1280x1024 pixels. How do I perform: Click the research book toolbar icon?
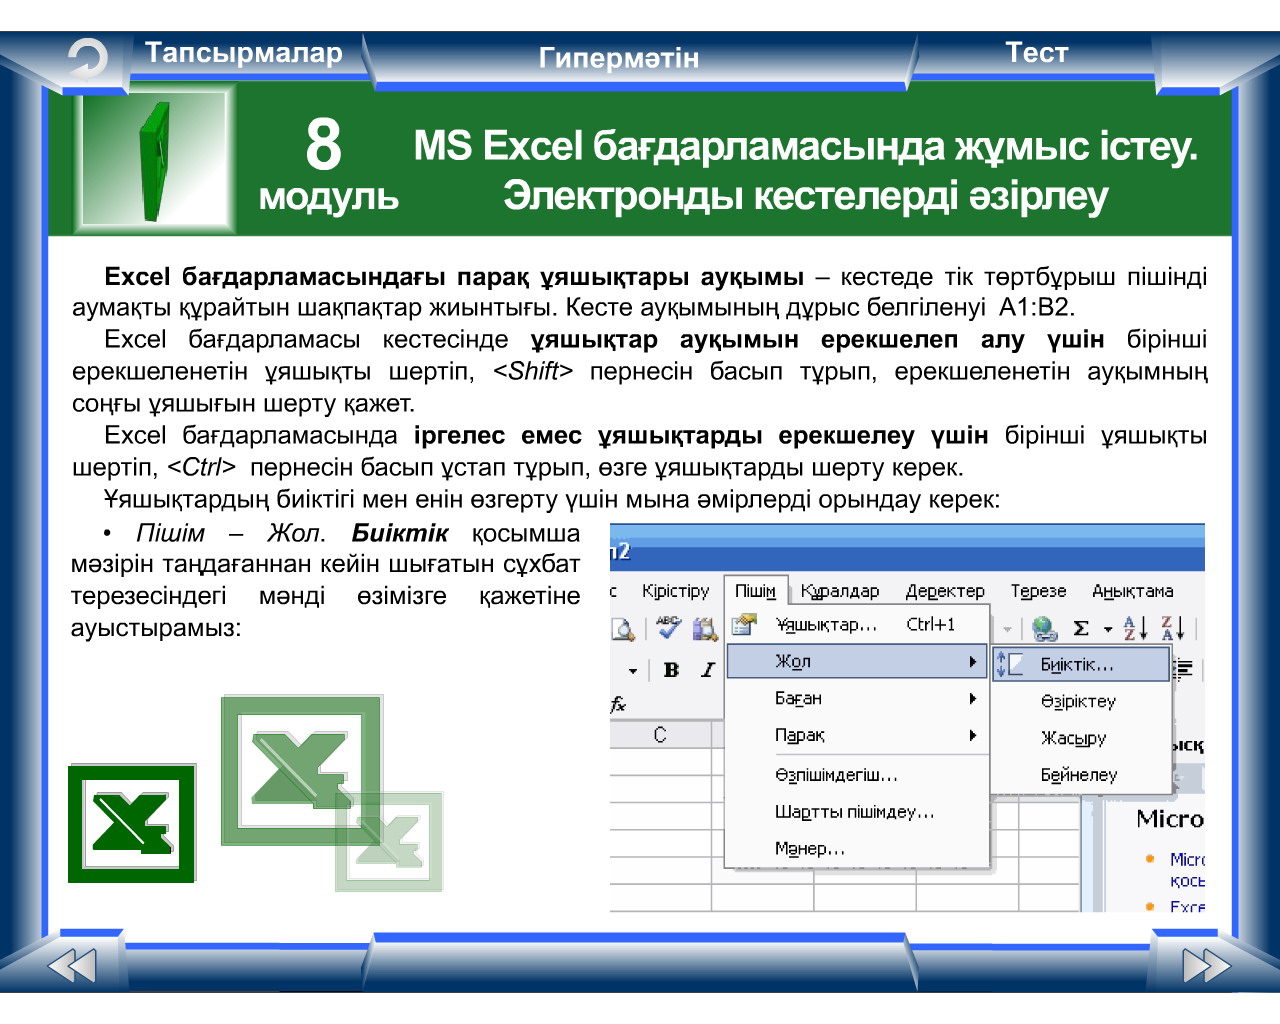(x=706, y=628)
